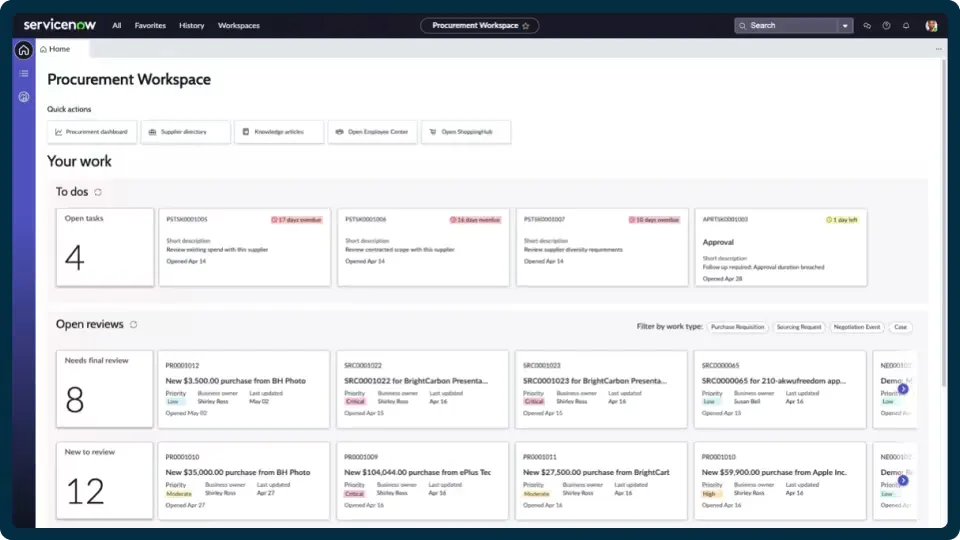Open the list view icon in sidebar
This screenshot has height=540, width=960.
(23, 73)
